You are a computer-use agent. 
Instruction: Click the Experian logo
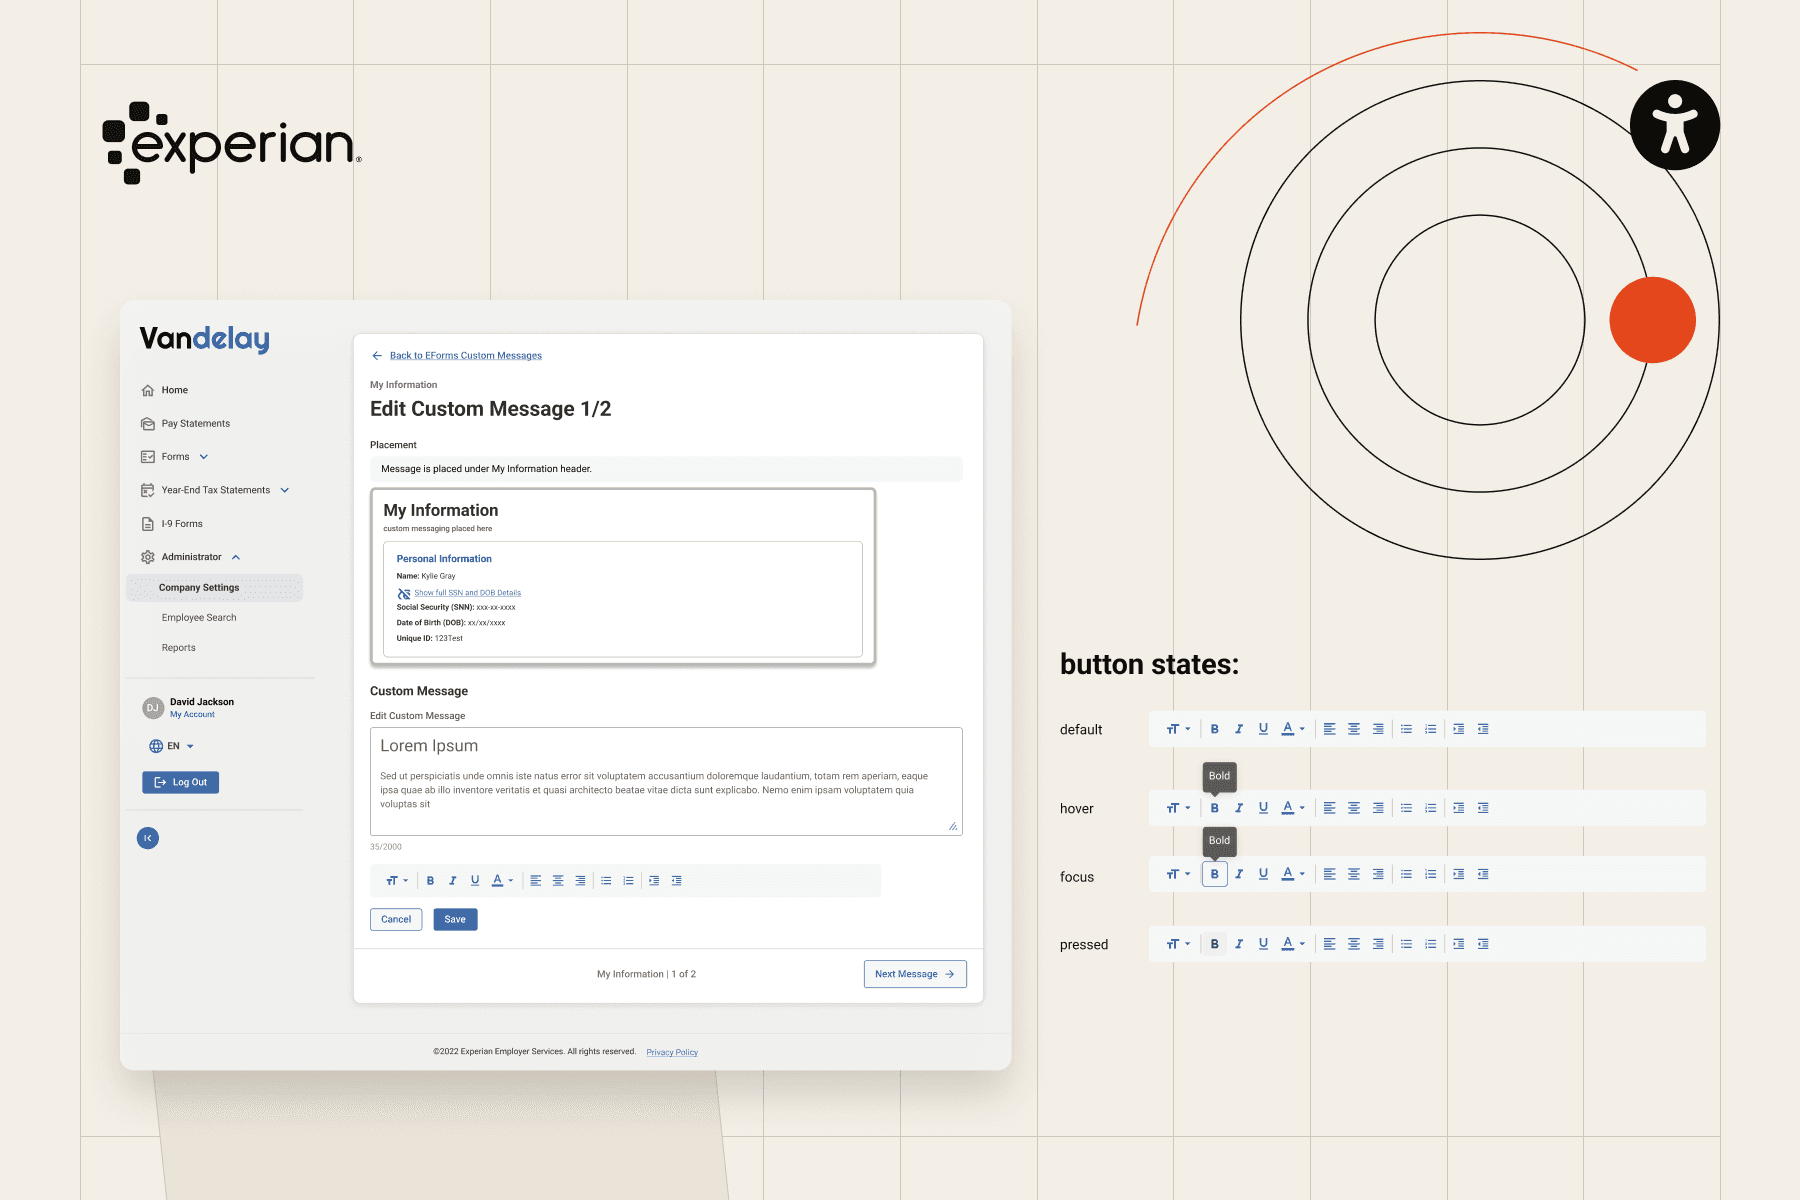coord(231,143)
